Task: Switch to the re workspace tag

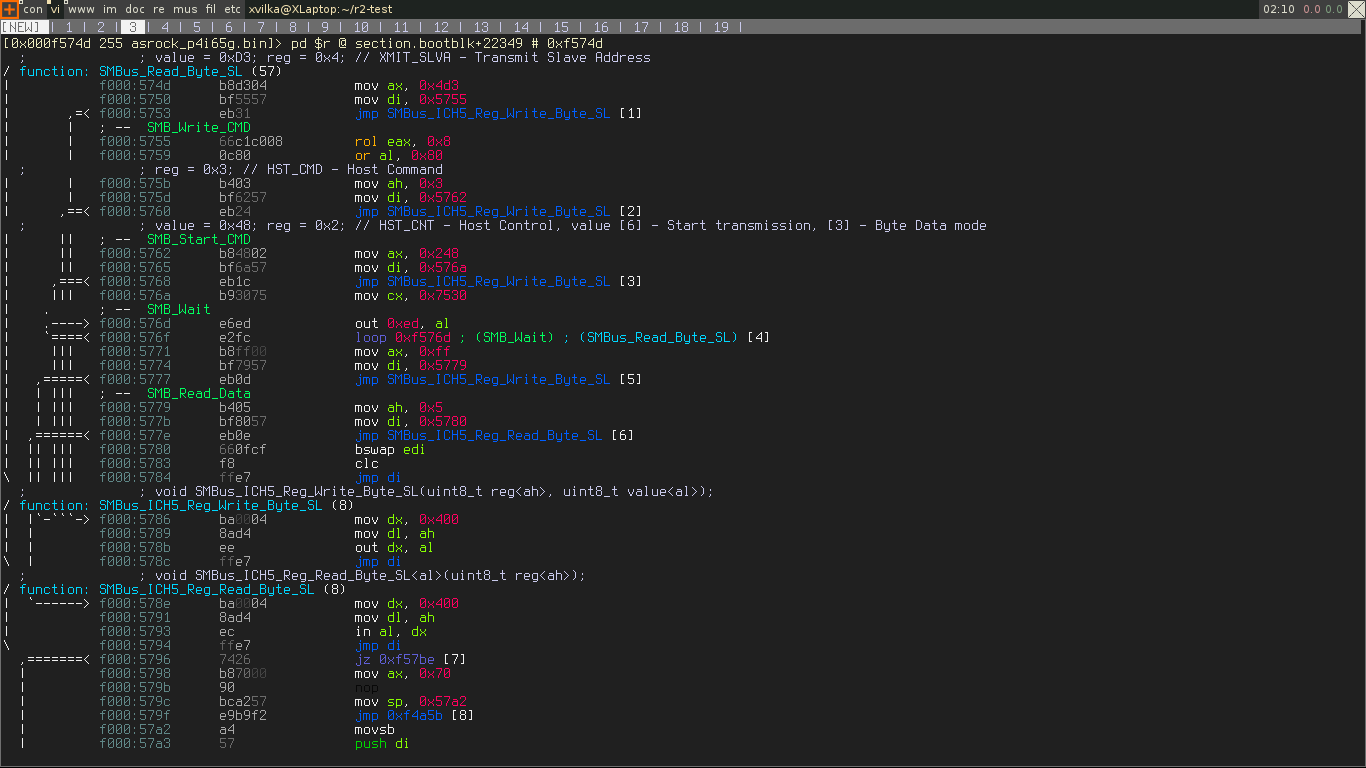Action: (159, 9)
